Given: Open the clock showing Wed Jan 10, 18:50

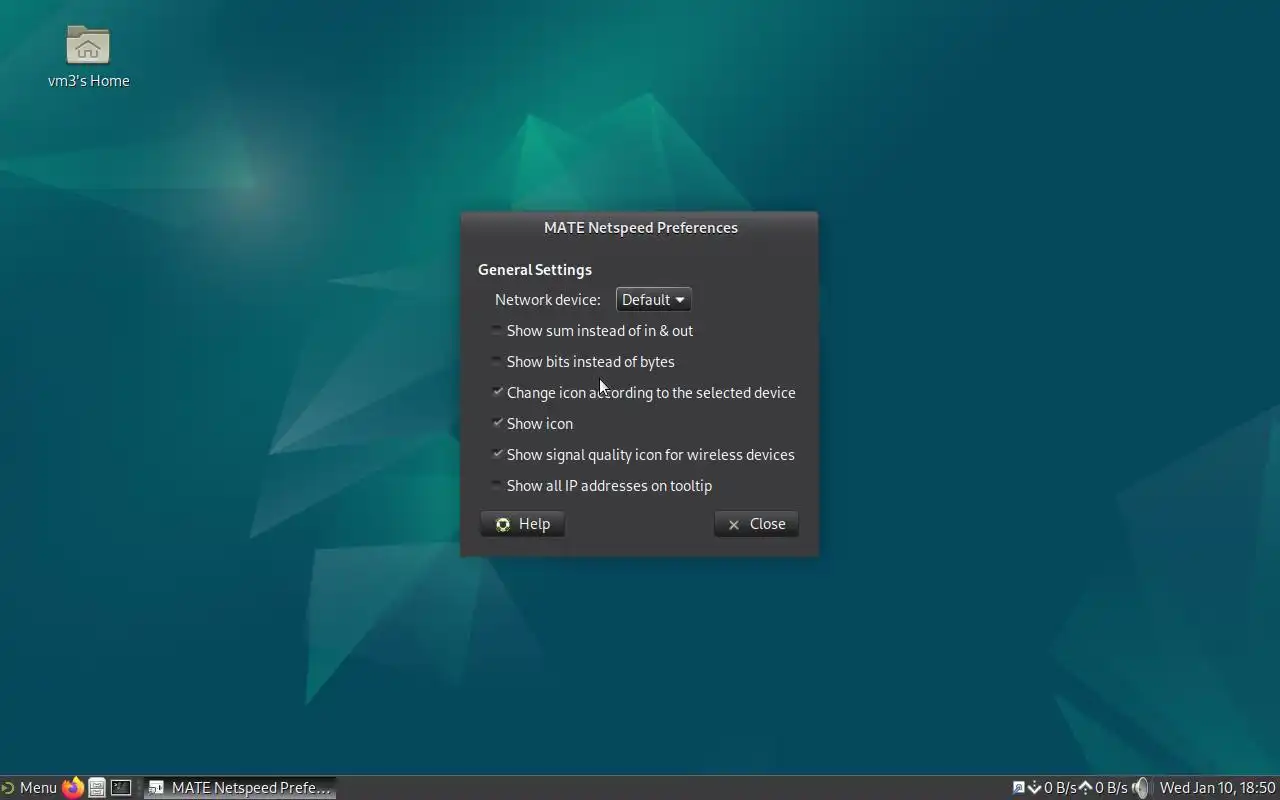Looking at the screenshot, I should click(x=1217, y=787).
